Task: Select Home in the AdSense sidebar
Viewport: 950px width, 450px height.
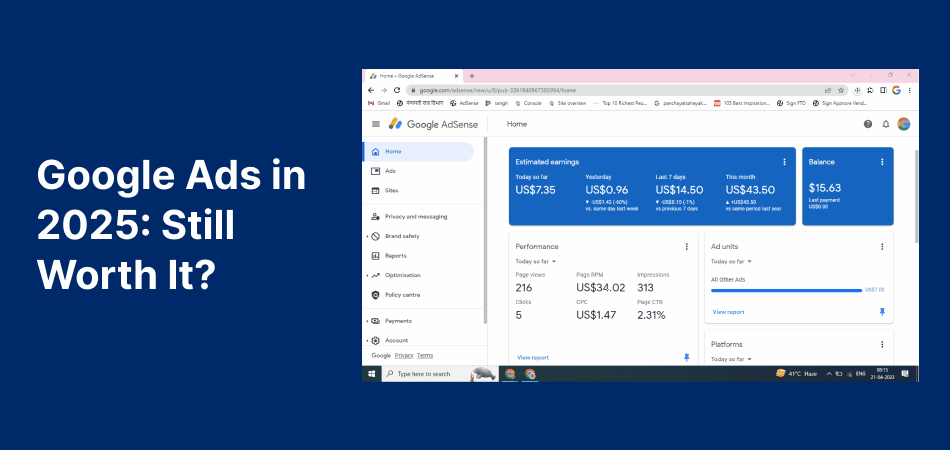Action: click(418, 151)
